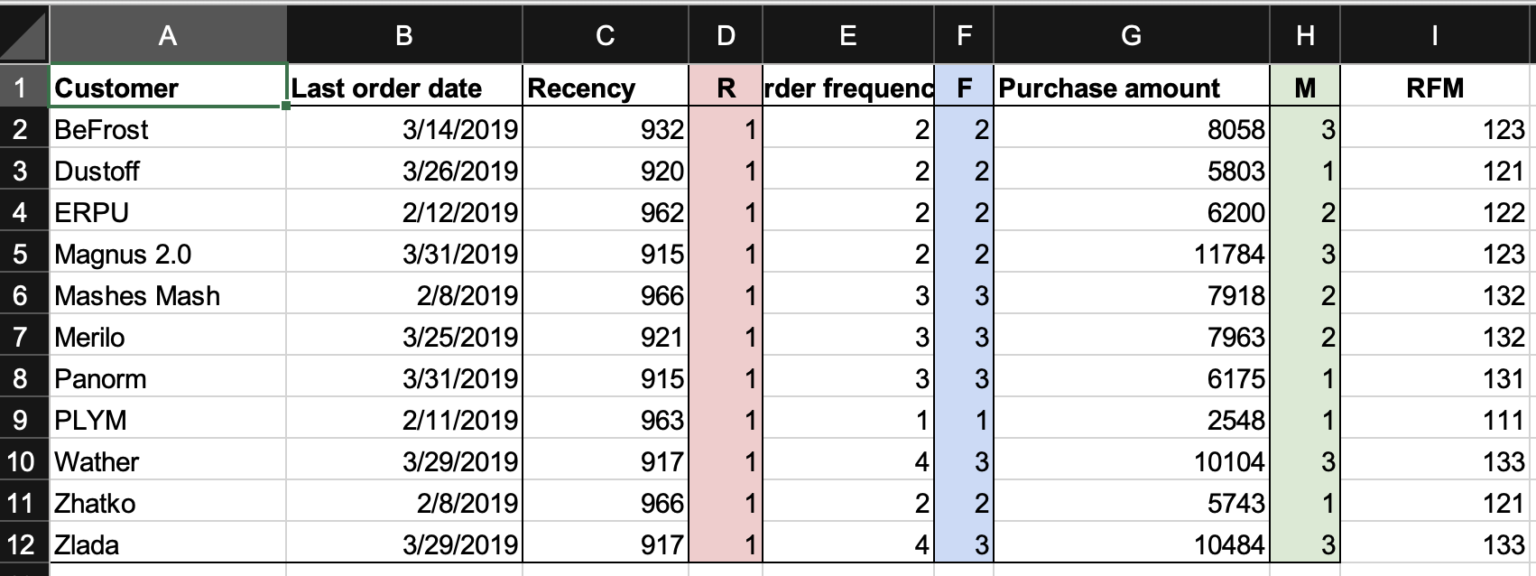1536x576 pixels.
Task: Select column header A
Action: [x=167, y=35]
